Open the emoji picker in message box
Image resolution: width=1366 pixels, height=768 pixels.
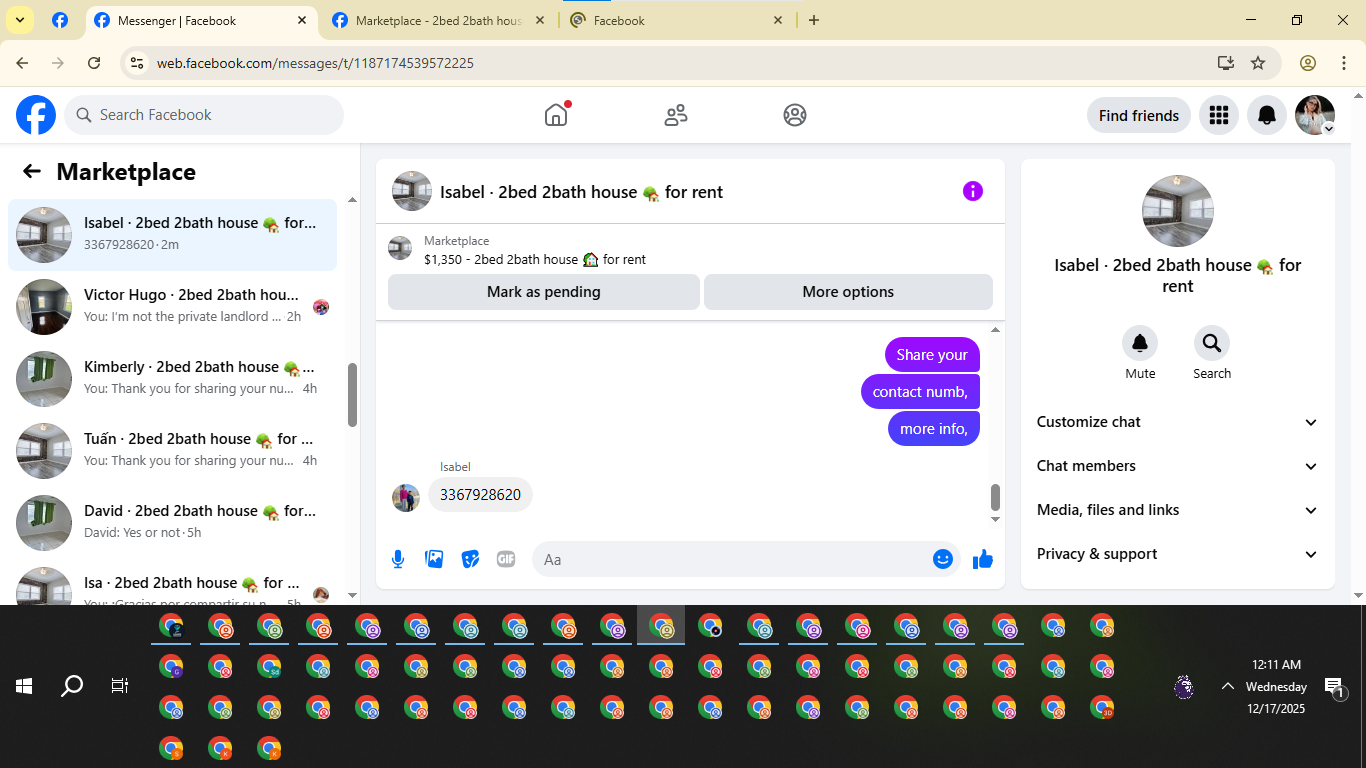(943, 559)
